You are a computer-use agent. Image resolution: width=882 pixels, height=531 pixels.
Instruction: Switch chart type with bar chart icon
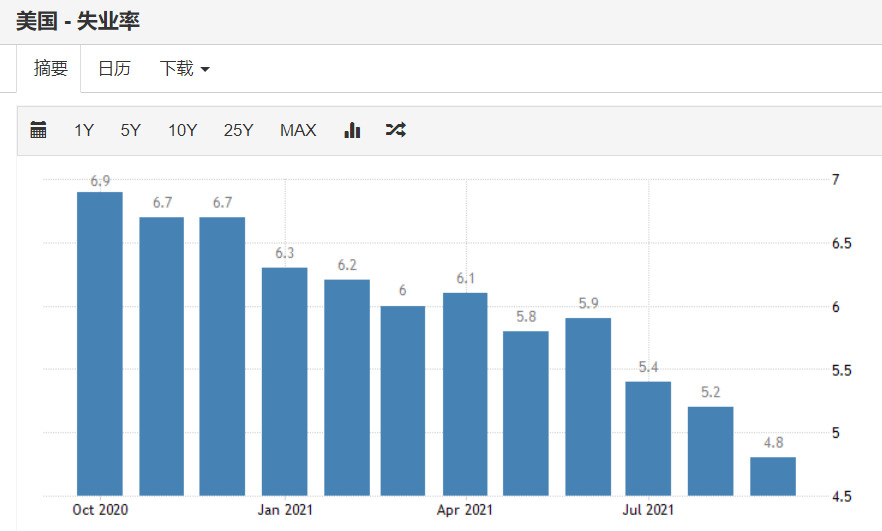click(x=352, y=130)
